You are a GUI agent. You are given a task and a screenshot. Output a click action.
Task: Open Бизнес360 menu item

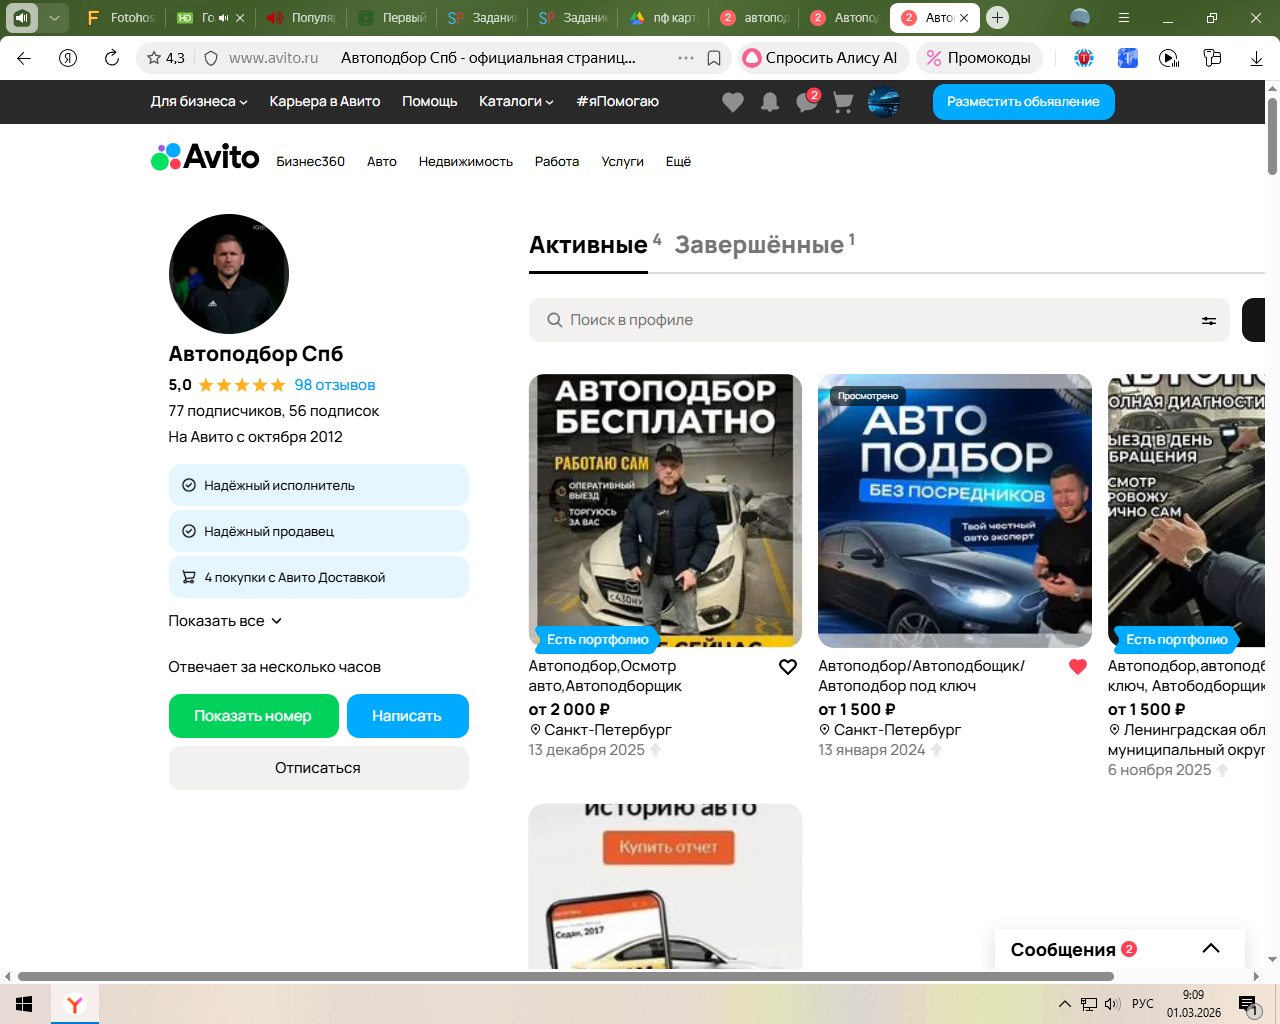[x=311, y=162]
